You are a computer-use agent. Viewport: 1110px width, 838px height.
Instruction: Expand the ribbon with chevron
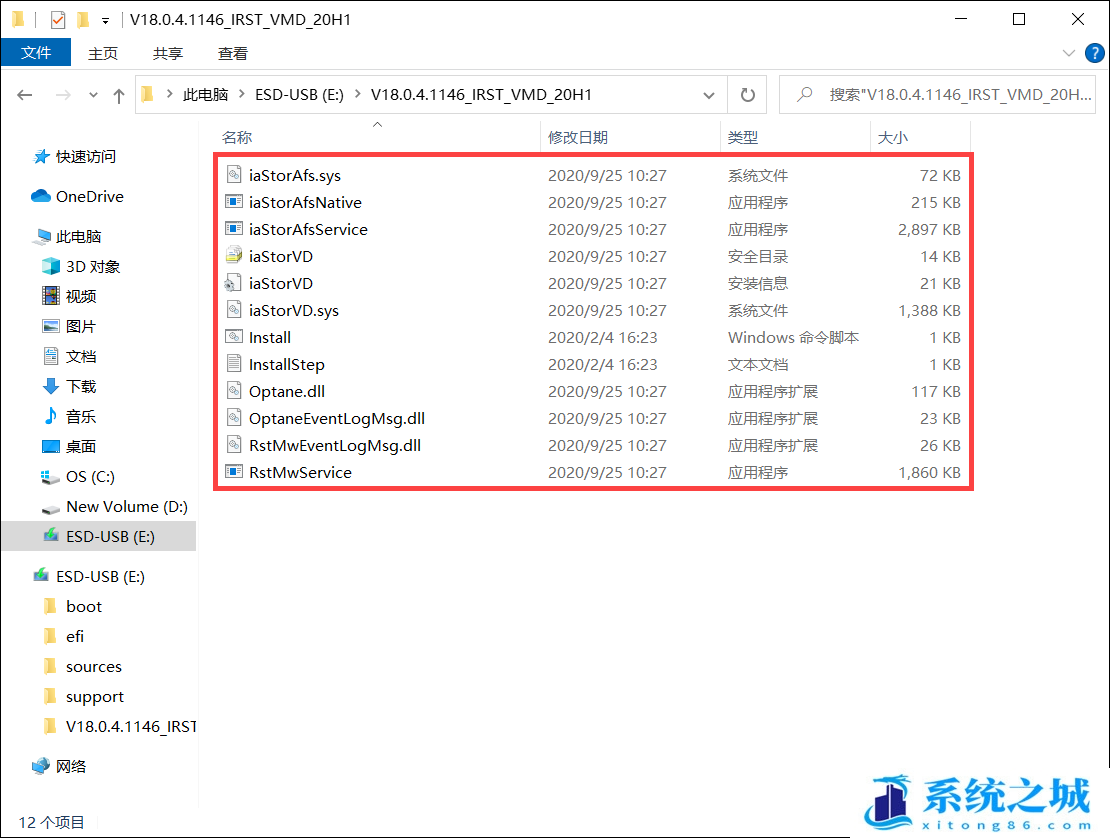(x=1069, y=53)
